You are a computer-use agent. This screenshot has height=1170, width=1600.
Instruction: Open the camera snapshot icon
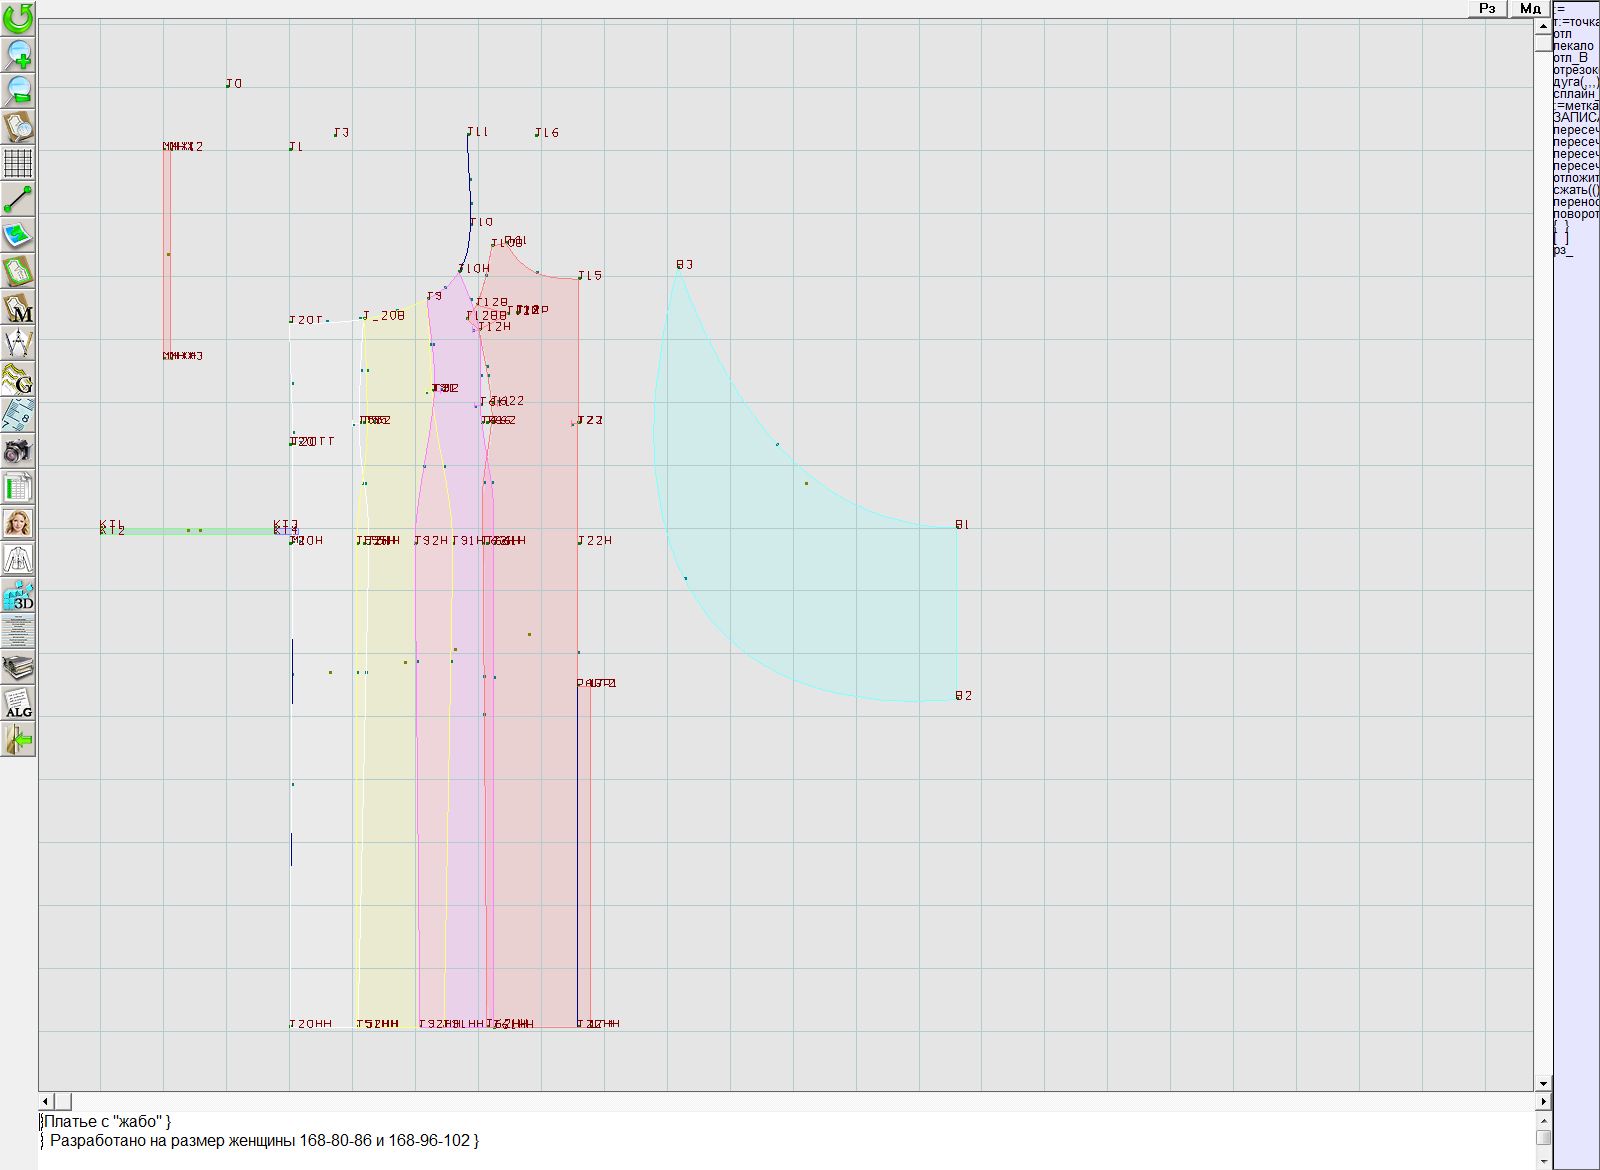[x=18, y=451]
